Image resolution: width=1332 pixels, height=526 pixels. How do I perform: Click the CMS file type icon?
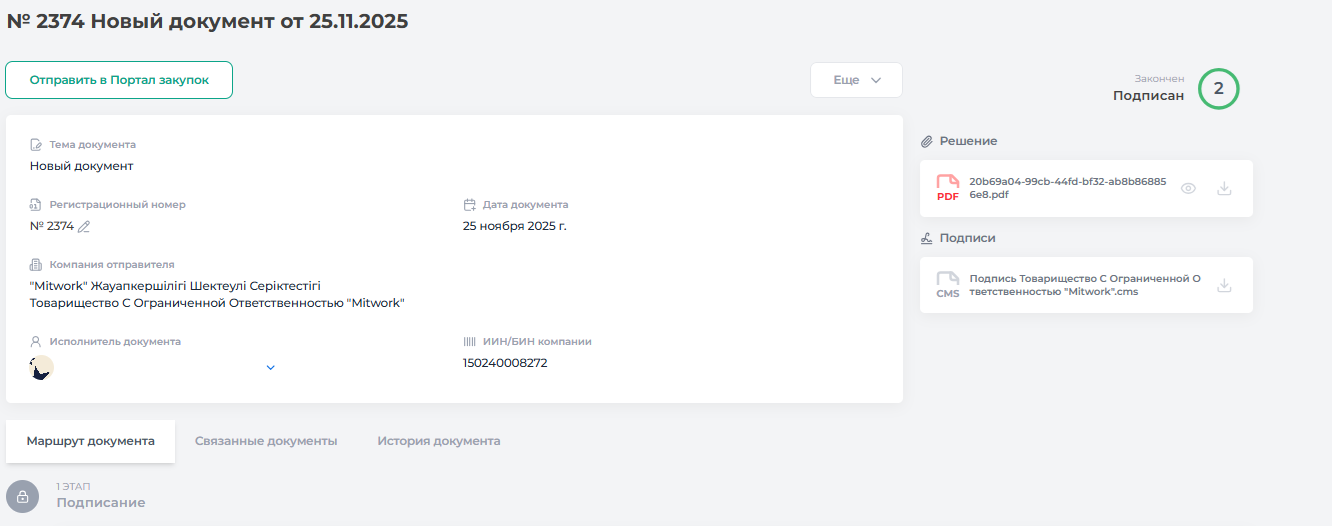click(947, 285)
